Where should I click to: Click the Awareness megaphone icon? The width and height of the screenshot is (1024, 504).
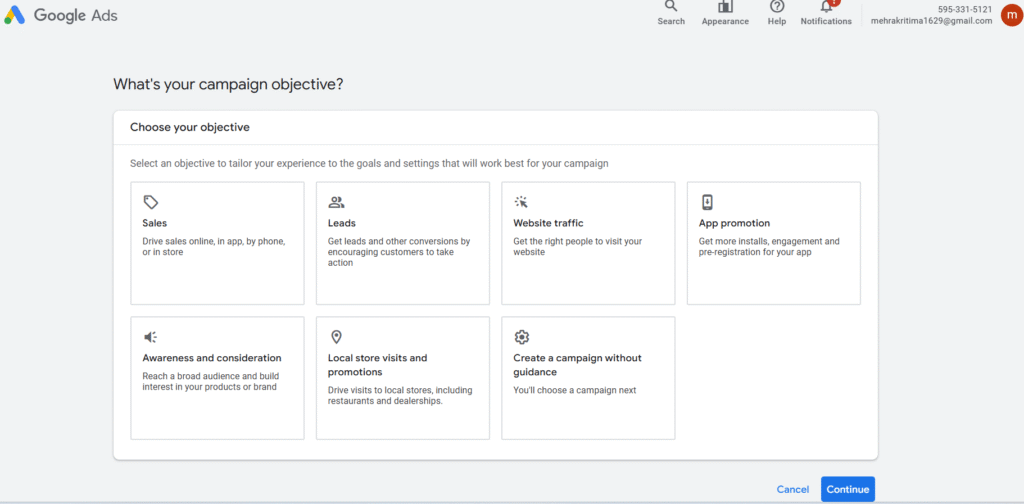151,337
